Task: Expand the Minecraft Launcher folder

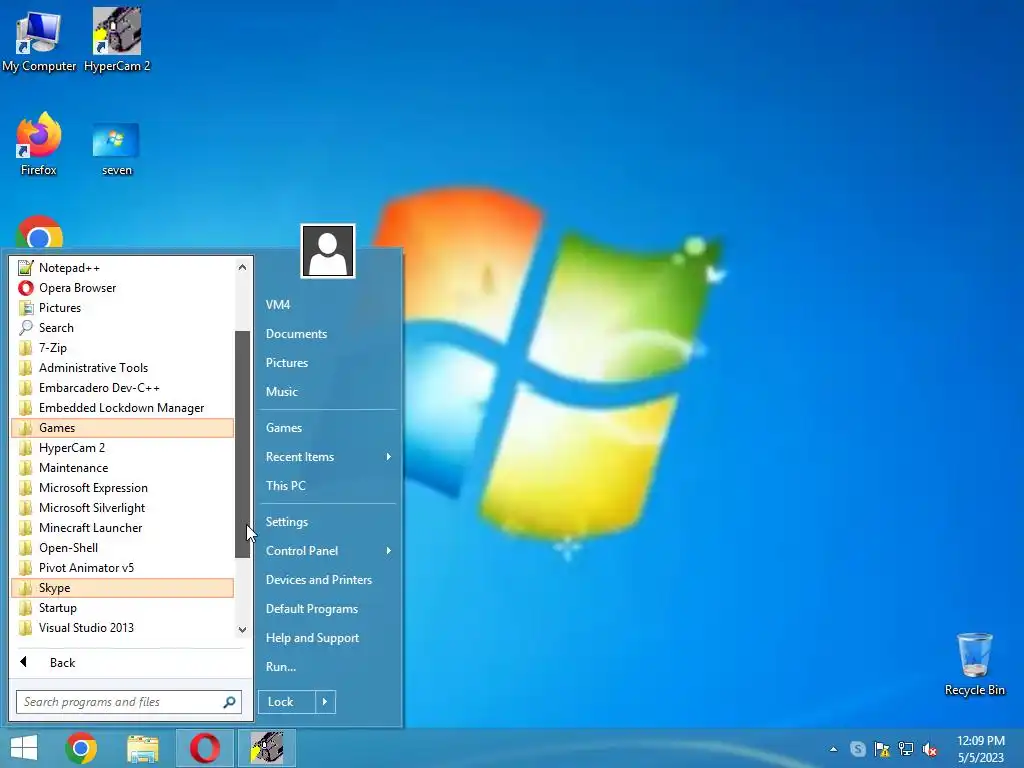Action: pyautogui.click(x=123, y=528)
